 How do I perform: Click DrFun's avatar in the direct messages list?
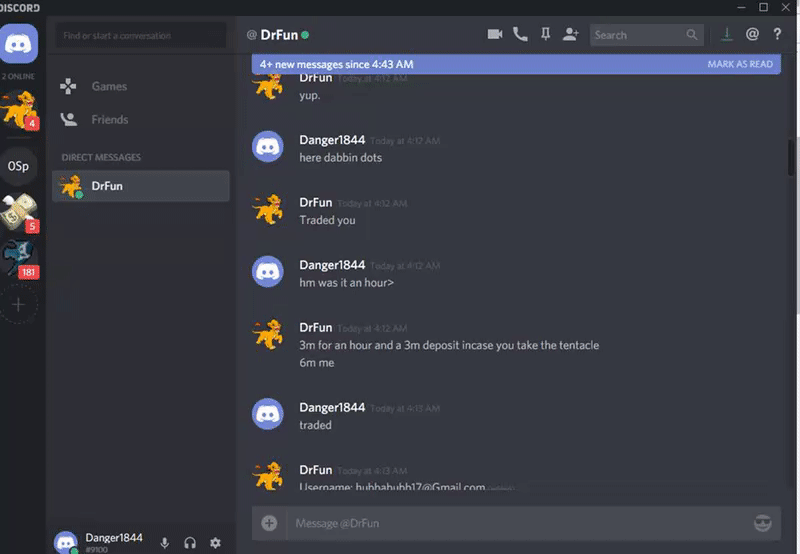(71, 186)
